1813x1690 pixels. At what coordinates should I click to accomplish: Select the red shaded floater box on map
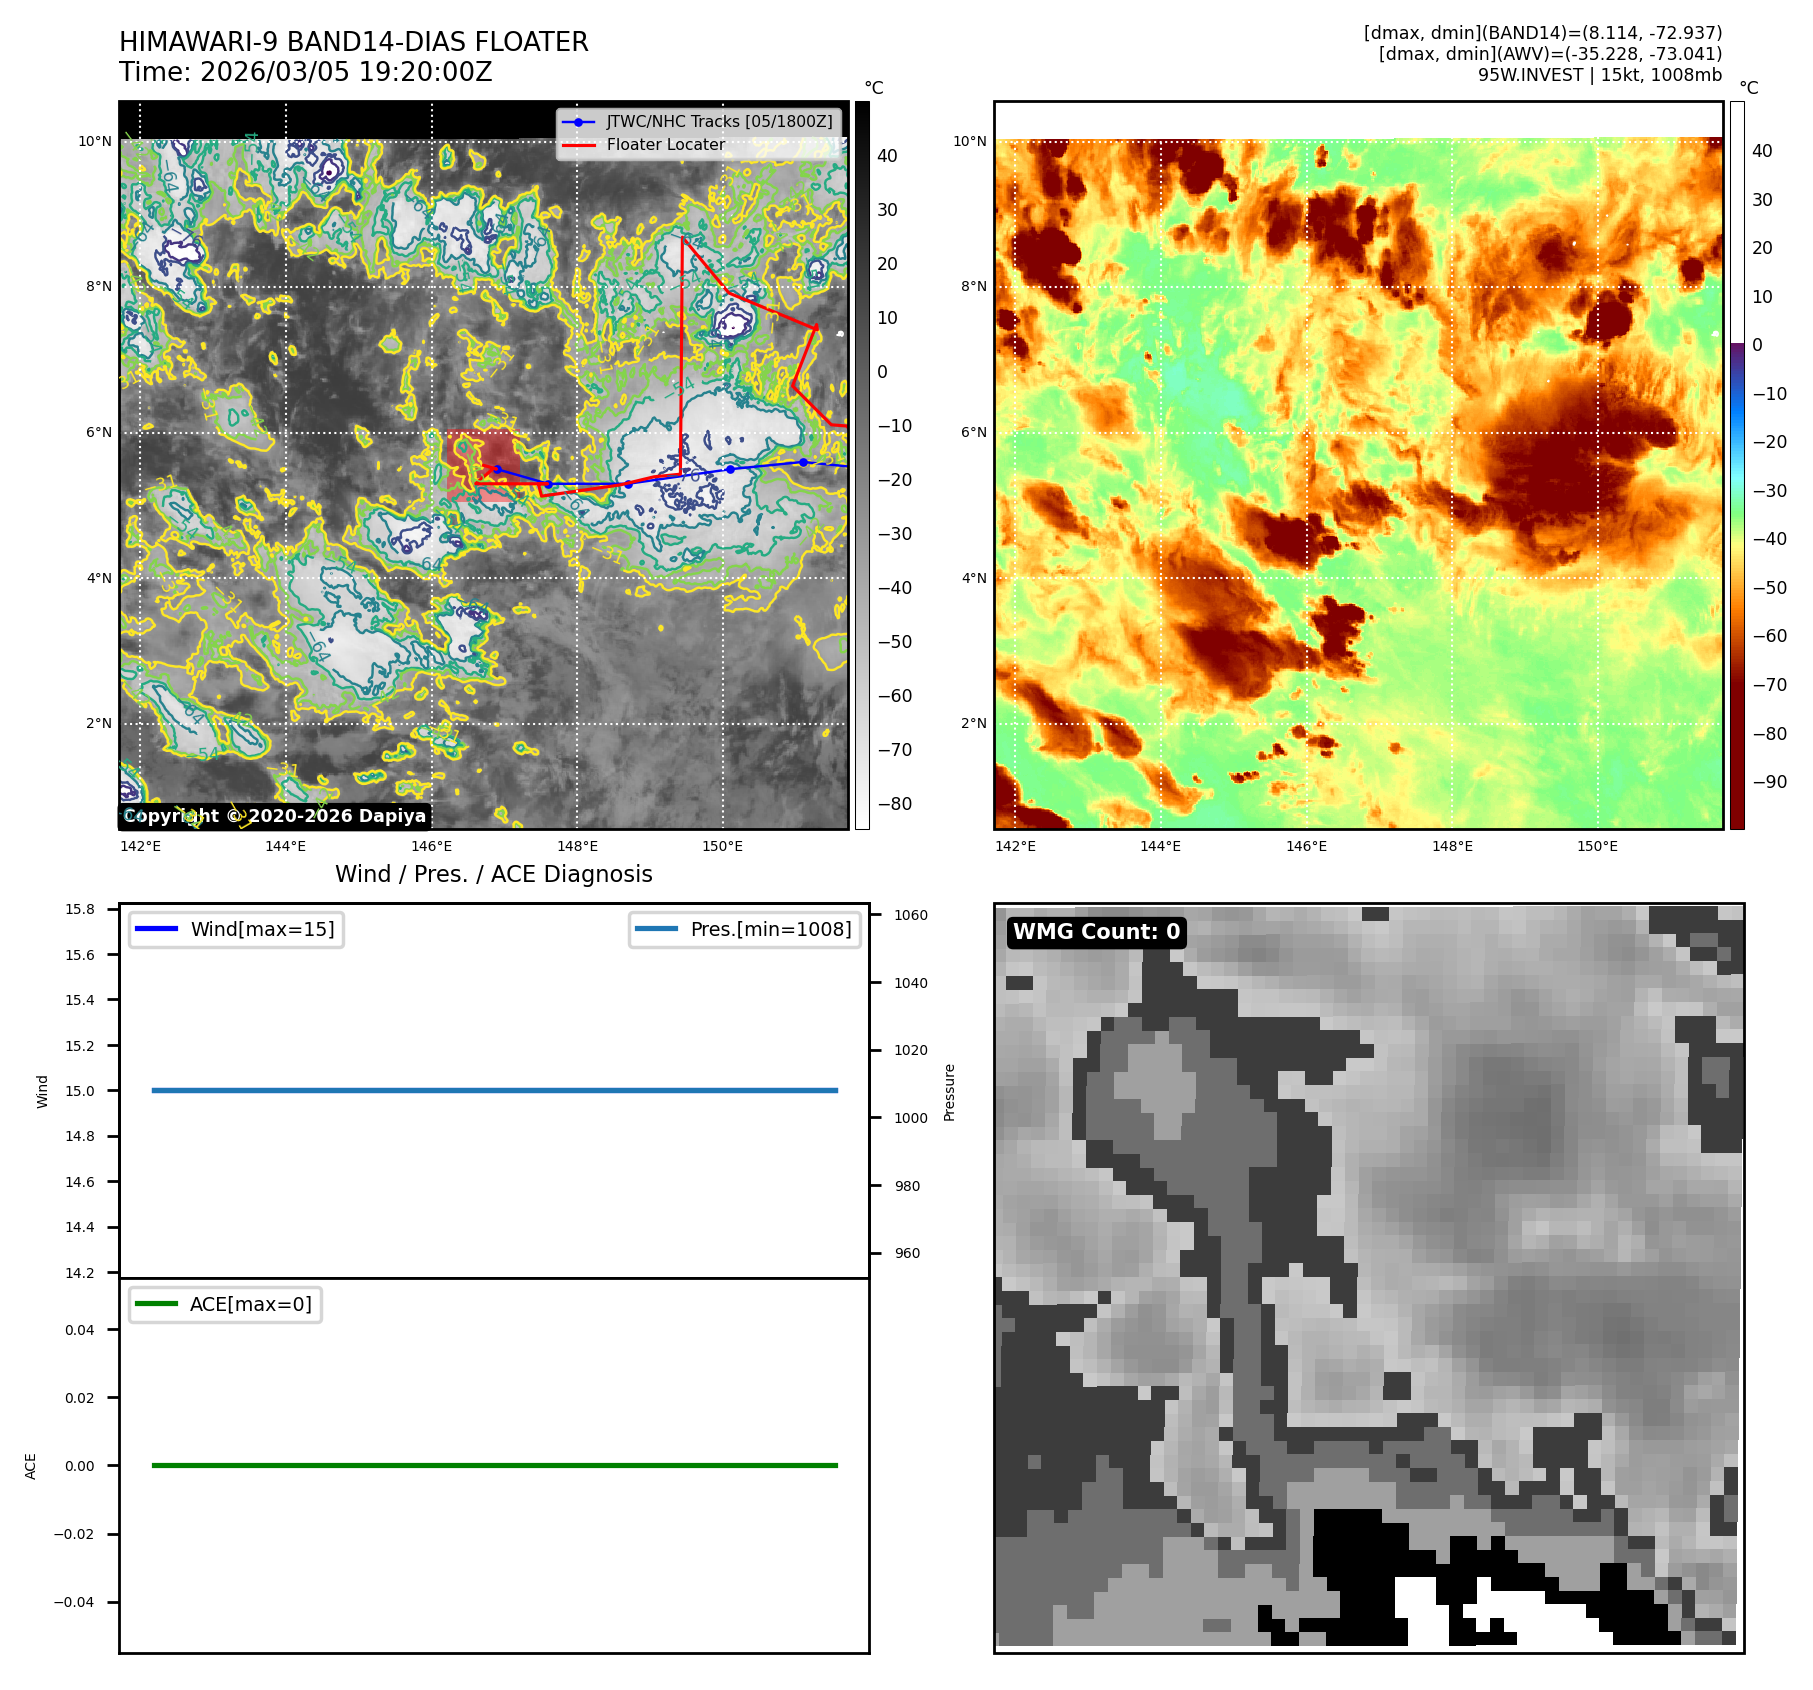click(482, 462)
